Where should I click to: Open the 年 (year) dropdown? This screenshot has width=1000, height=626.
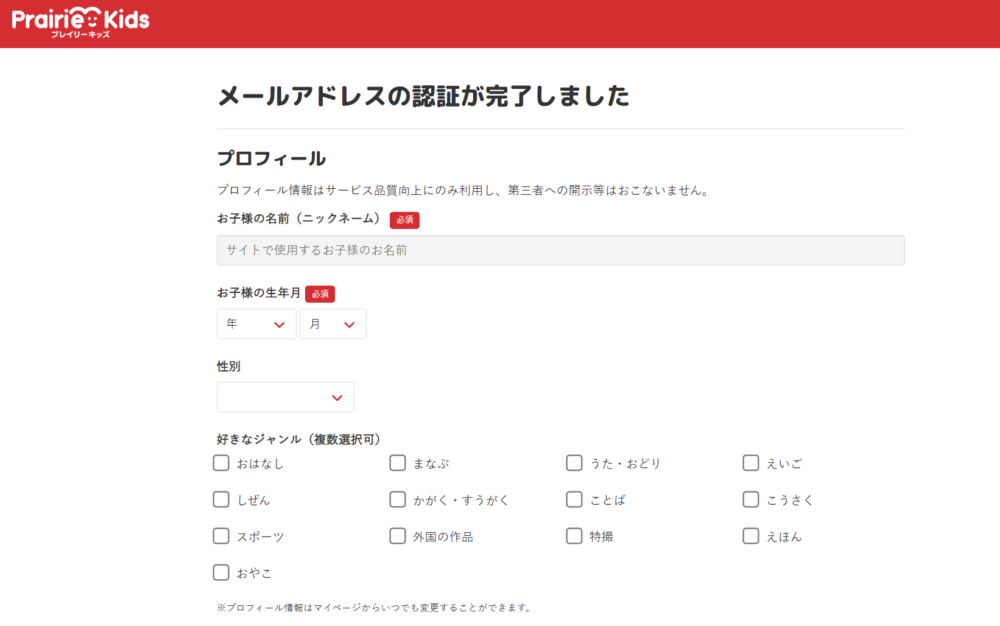point(256,323)
